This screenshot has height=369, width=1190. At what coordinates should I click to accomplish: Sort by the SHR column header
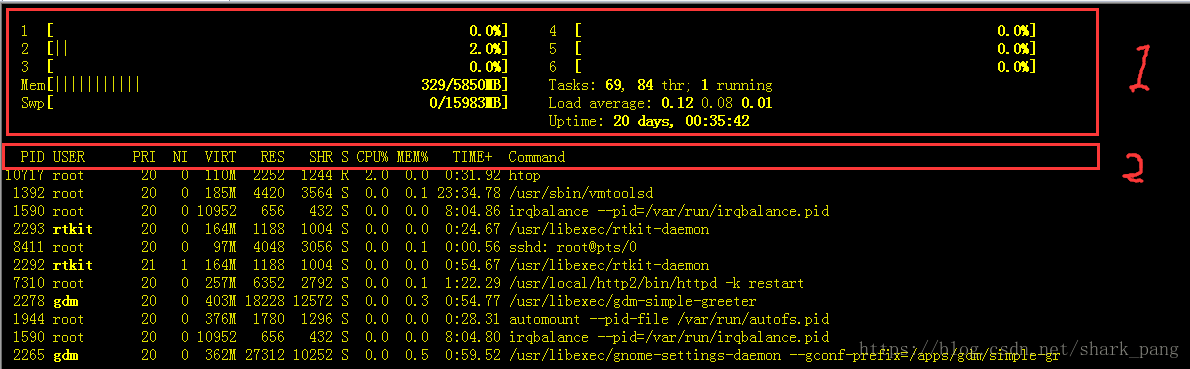[x=322, y=157]
